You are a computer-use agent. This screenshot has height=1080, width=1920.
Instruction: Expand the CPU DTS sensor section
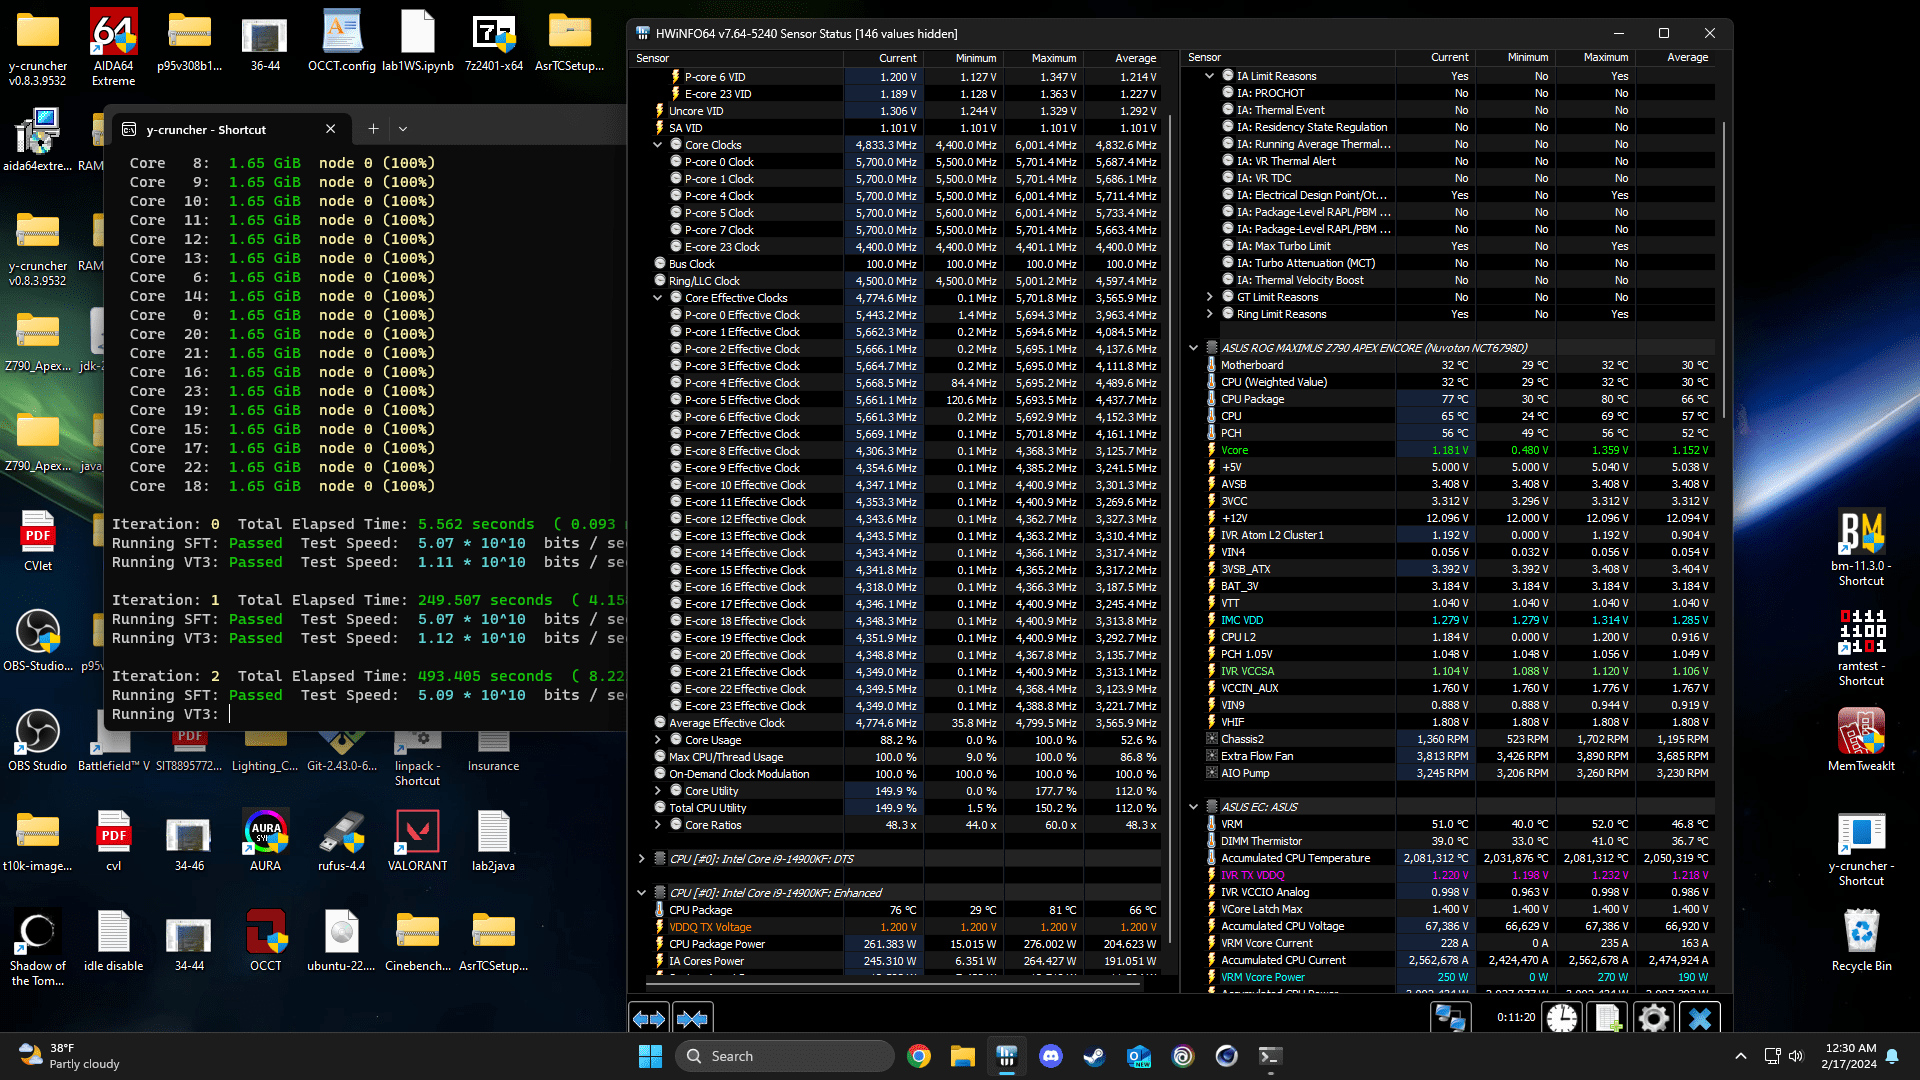coord(642,859)
